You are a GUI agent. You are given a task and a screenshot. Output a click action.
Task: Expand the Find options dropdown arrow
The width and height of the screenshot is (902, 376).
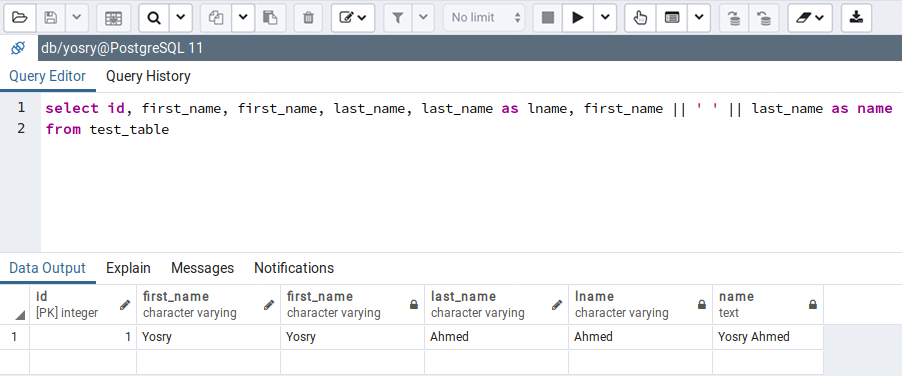click(x=181, y=18)
